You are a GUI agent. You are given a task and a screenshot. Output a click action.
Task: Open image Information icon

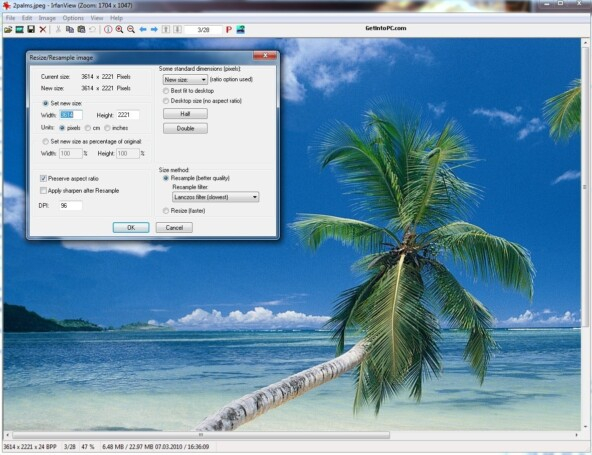tap(108, 29)
